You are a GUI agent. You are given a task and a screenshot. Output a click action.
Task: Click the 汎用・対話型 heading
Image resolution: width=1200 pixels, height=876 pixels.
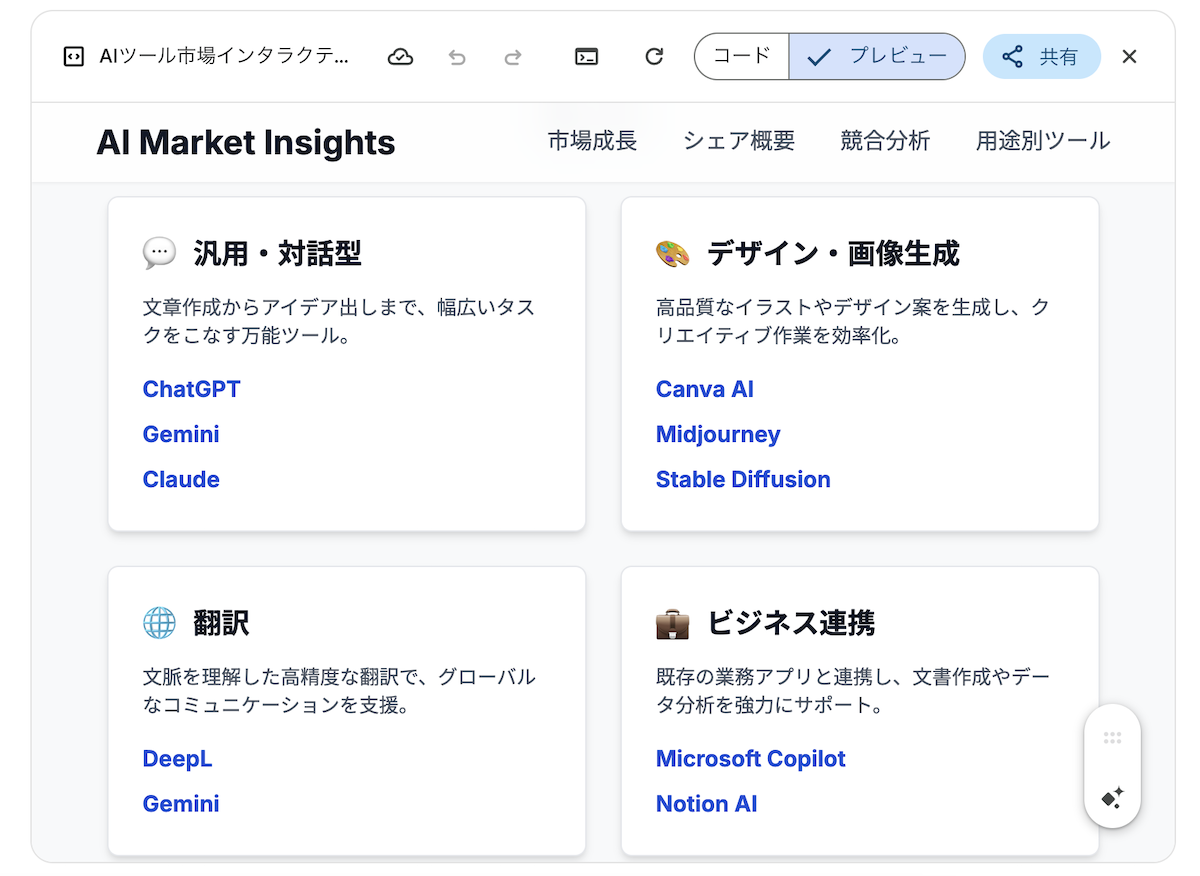[277, 254]
